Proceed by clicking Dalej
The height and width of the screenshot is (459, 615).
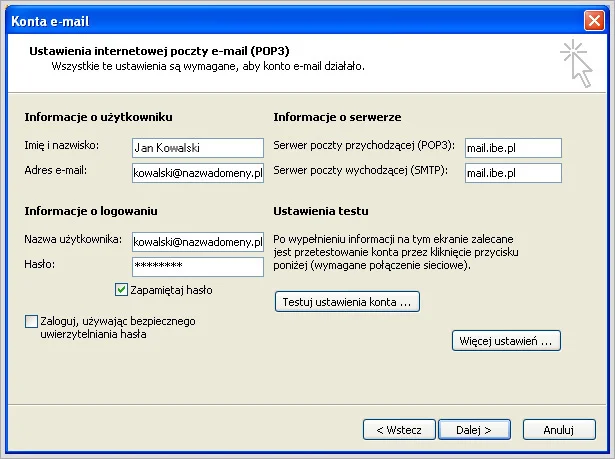[473, 429]
